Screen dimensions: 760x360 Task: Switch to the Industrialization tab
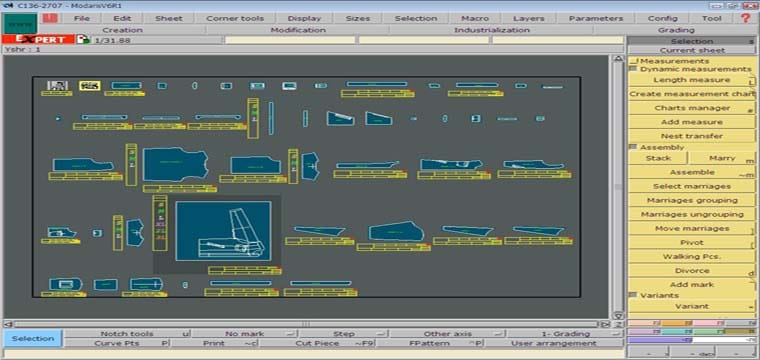pos(491,30)
